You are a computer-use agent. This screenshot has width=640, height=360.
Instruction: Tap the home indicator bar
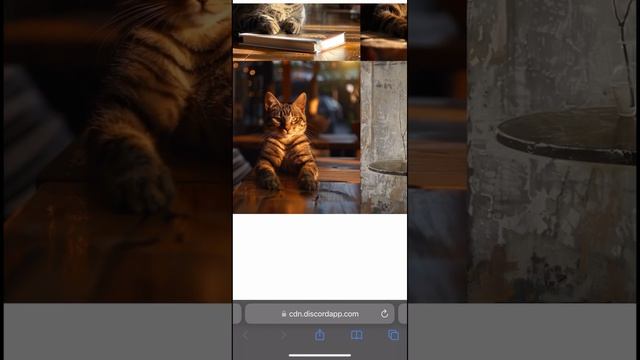[320, 356]
